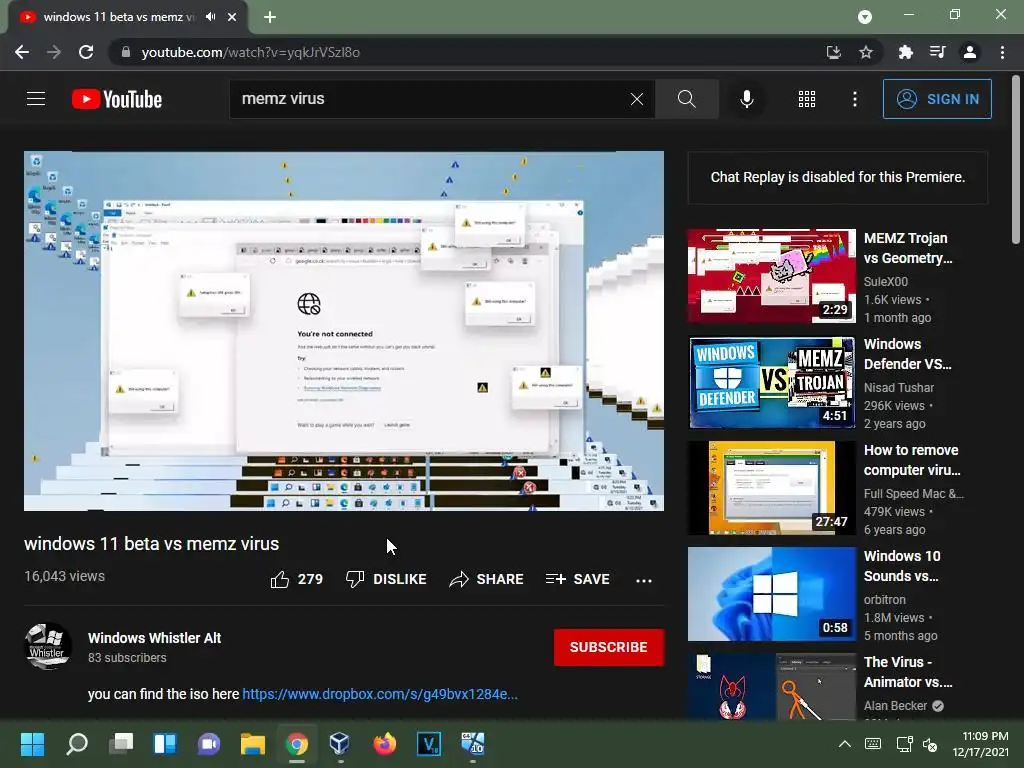Open MEMZ Trojan vs Geometry thumbnail
1024x768 pixels.
pyautogui.click(x=771, y=276)
